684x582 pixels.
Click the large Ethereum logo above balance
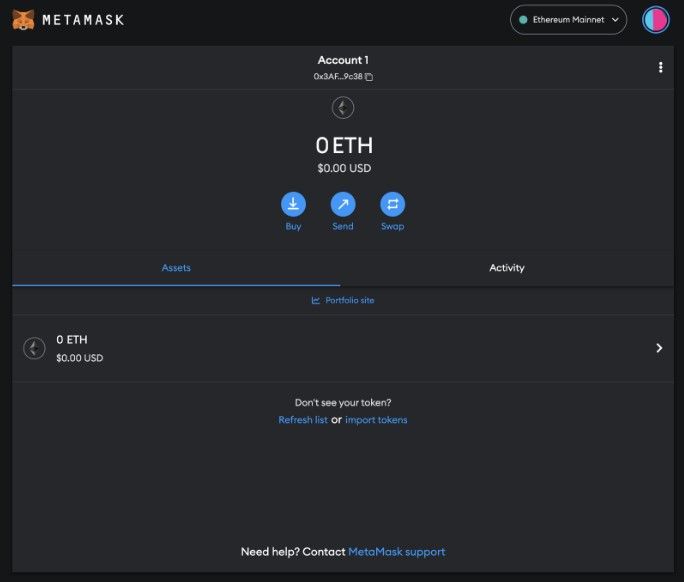(x=343, y=108)
